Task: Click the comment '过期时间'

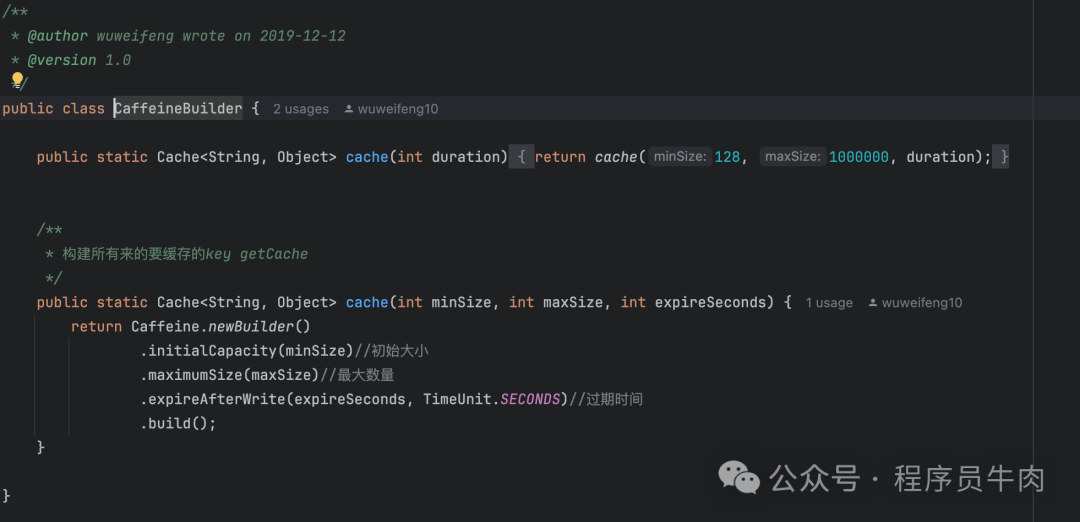Action: (606, 399)
